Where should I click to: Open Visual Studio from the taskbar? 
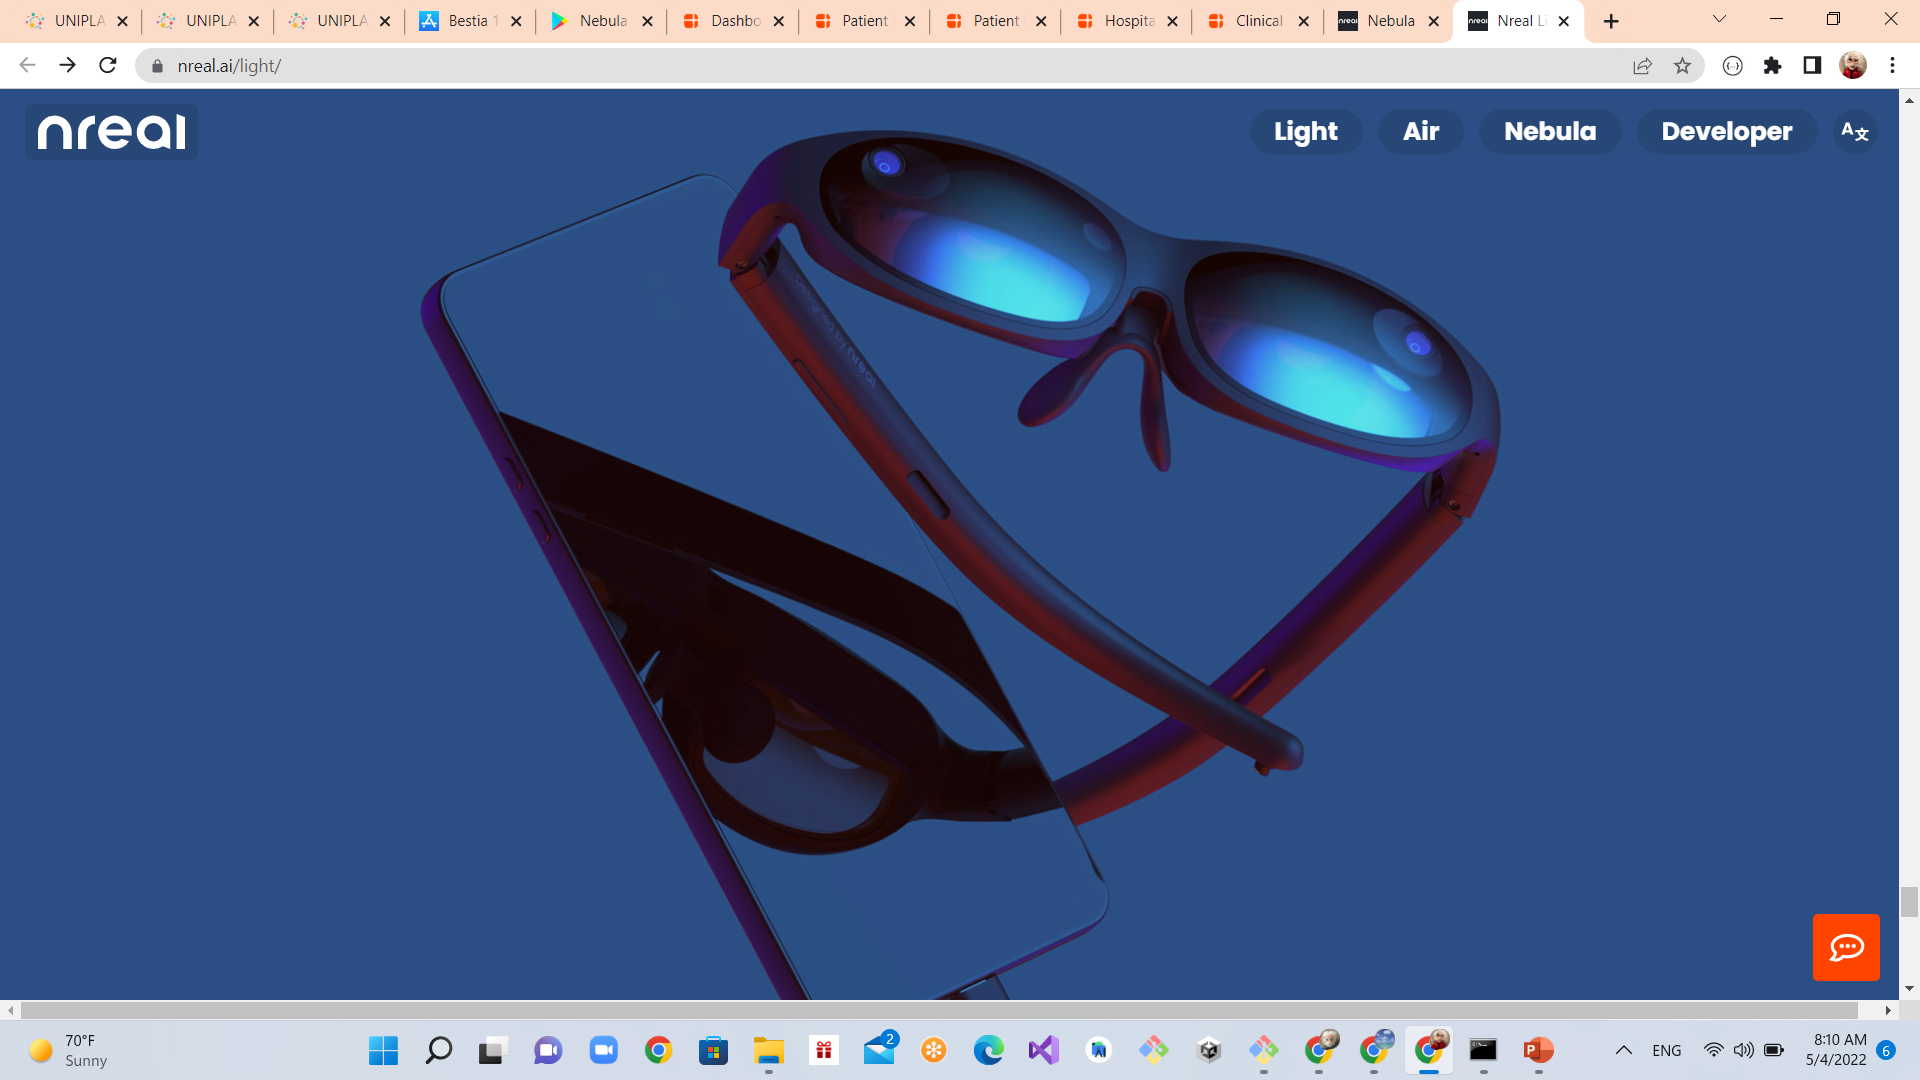point(1043,1051)
